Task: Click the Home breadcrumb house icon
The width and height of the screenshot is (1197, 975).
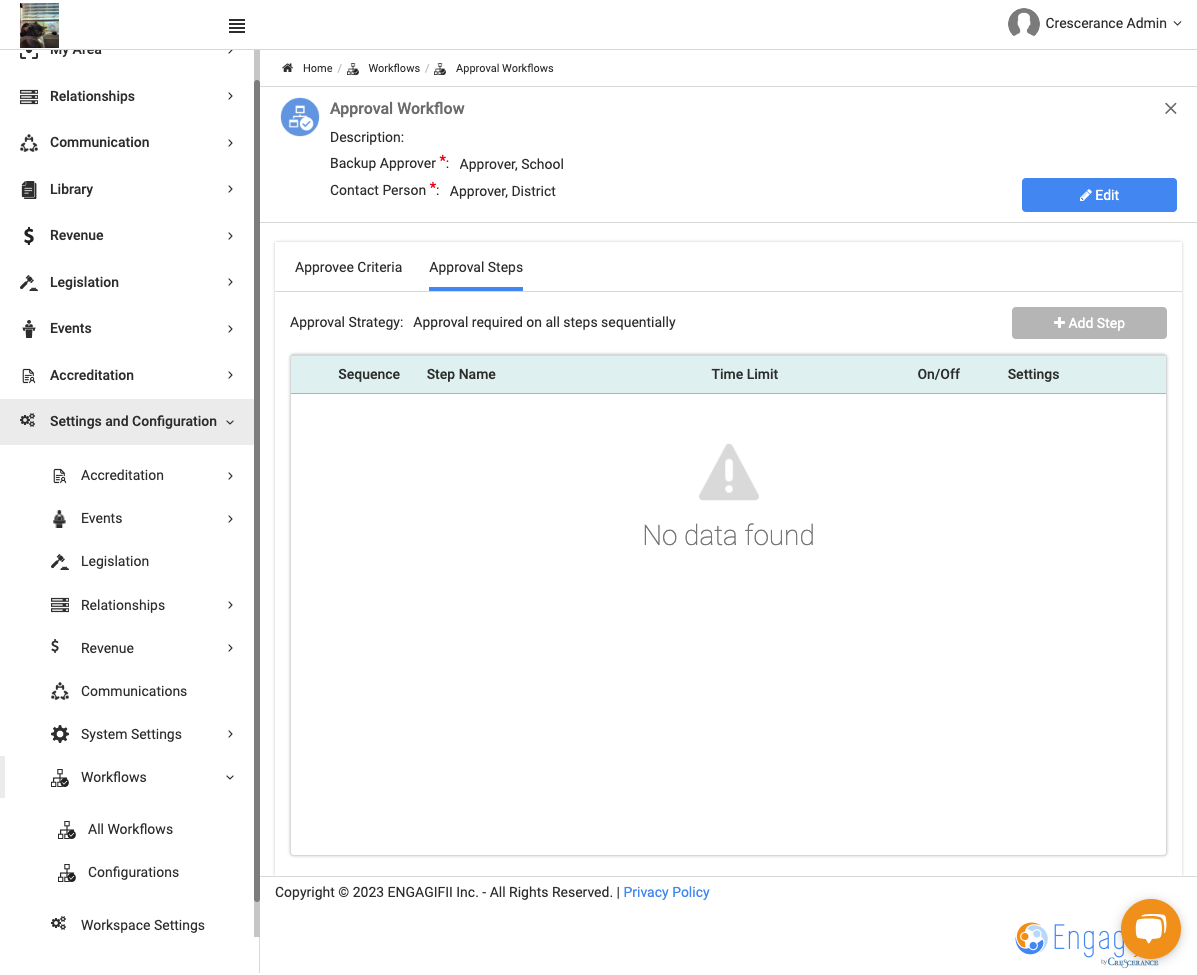Action: (288, 68)
